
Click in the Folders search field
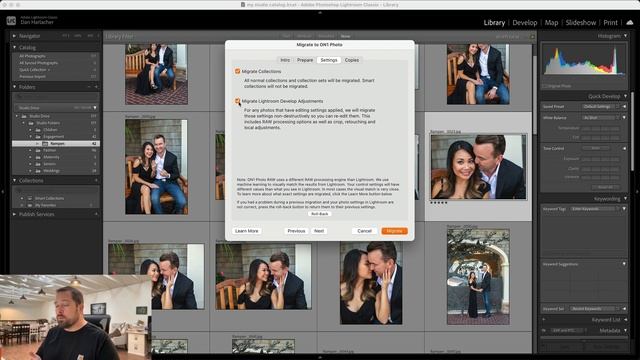pos(56,97)
